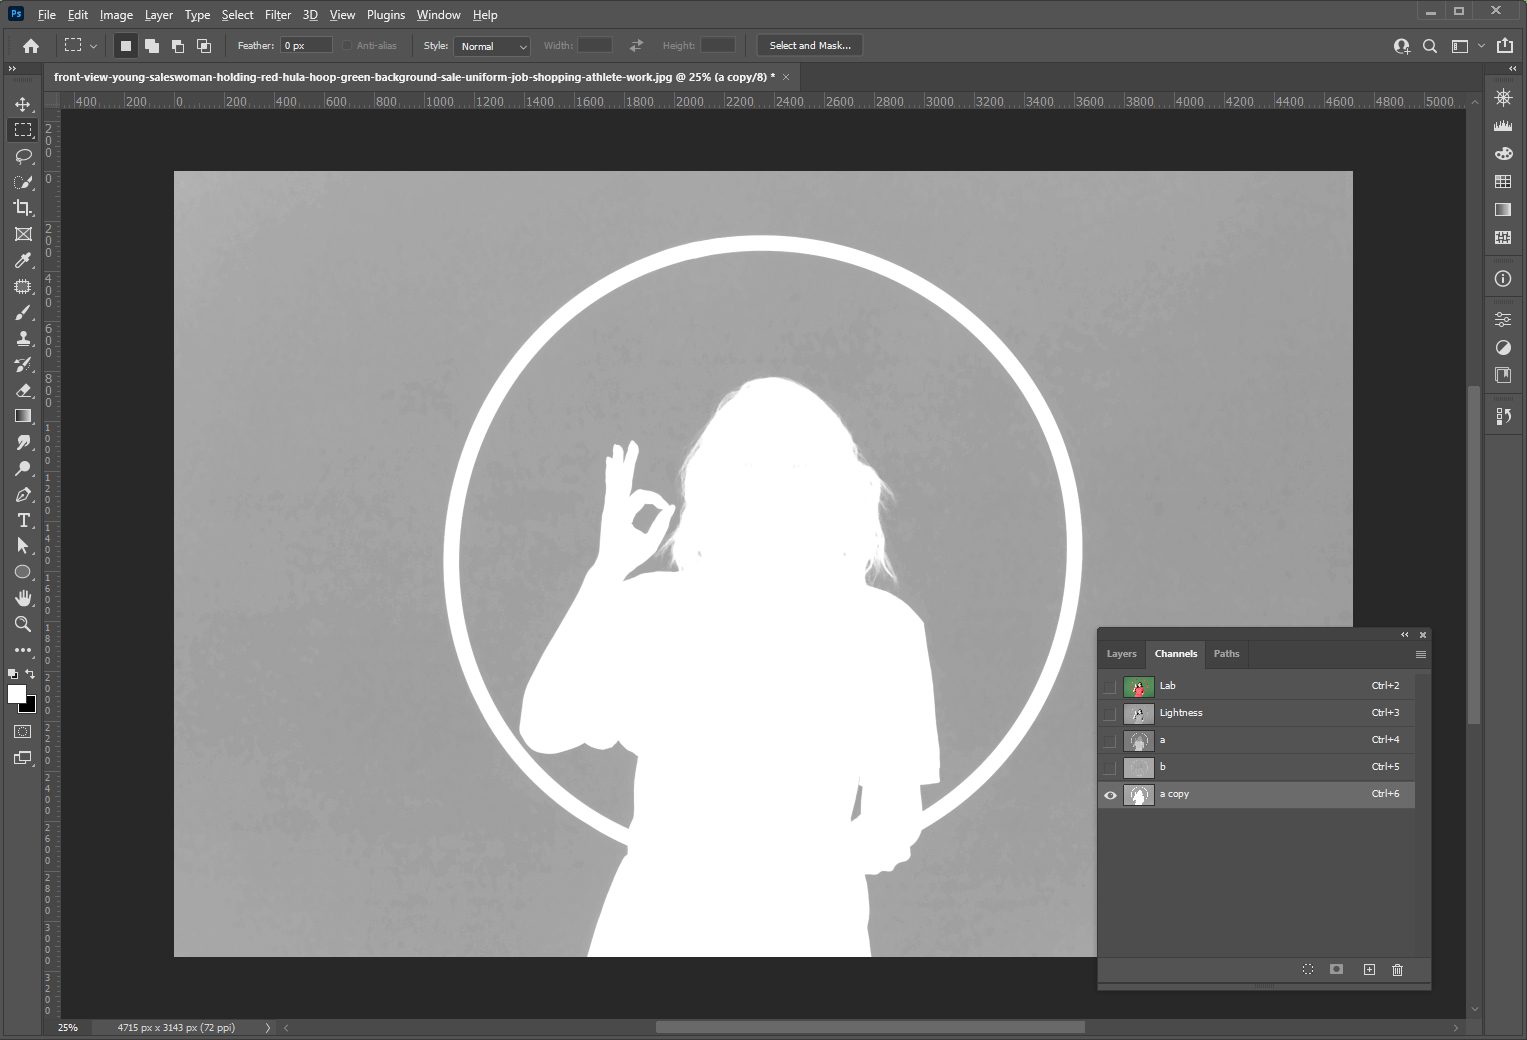Select the Eraser tool

23,390
